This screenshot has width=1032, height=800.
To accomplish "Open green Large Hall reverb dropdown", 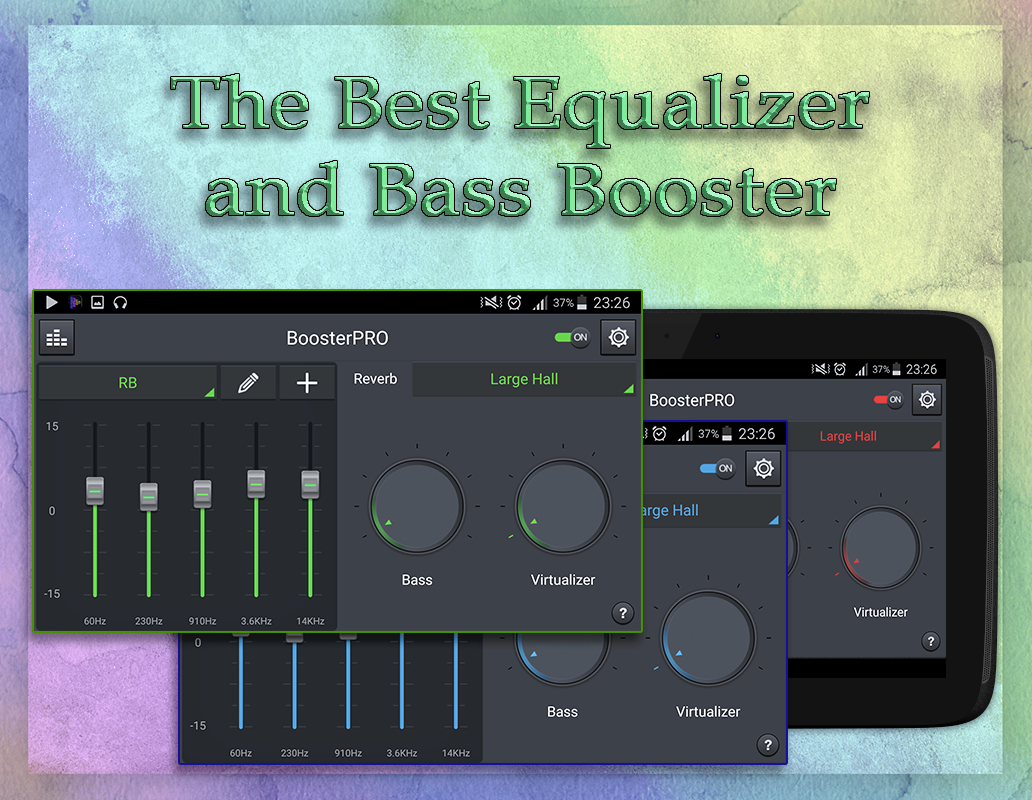I will click(524, 379).
